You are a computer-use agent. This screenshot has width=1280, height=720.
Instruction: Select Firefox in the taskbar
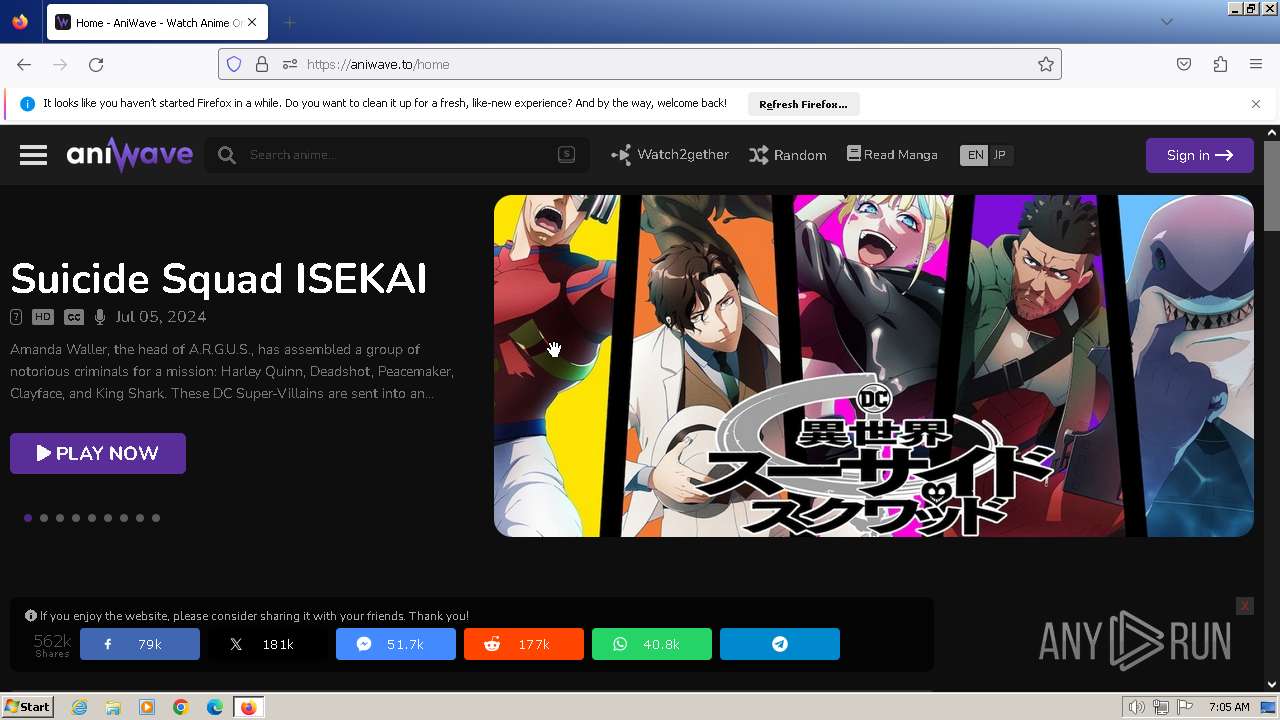(x=248, y=707)
